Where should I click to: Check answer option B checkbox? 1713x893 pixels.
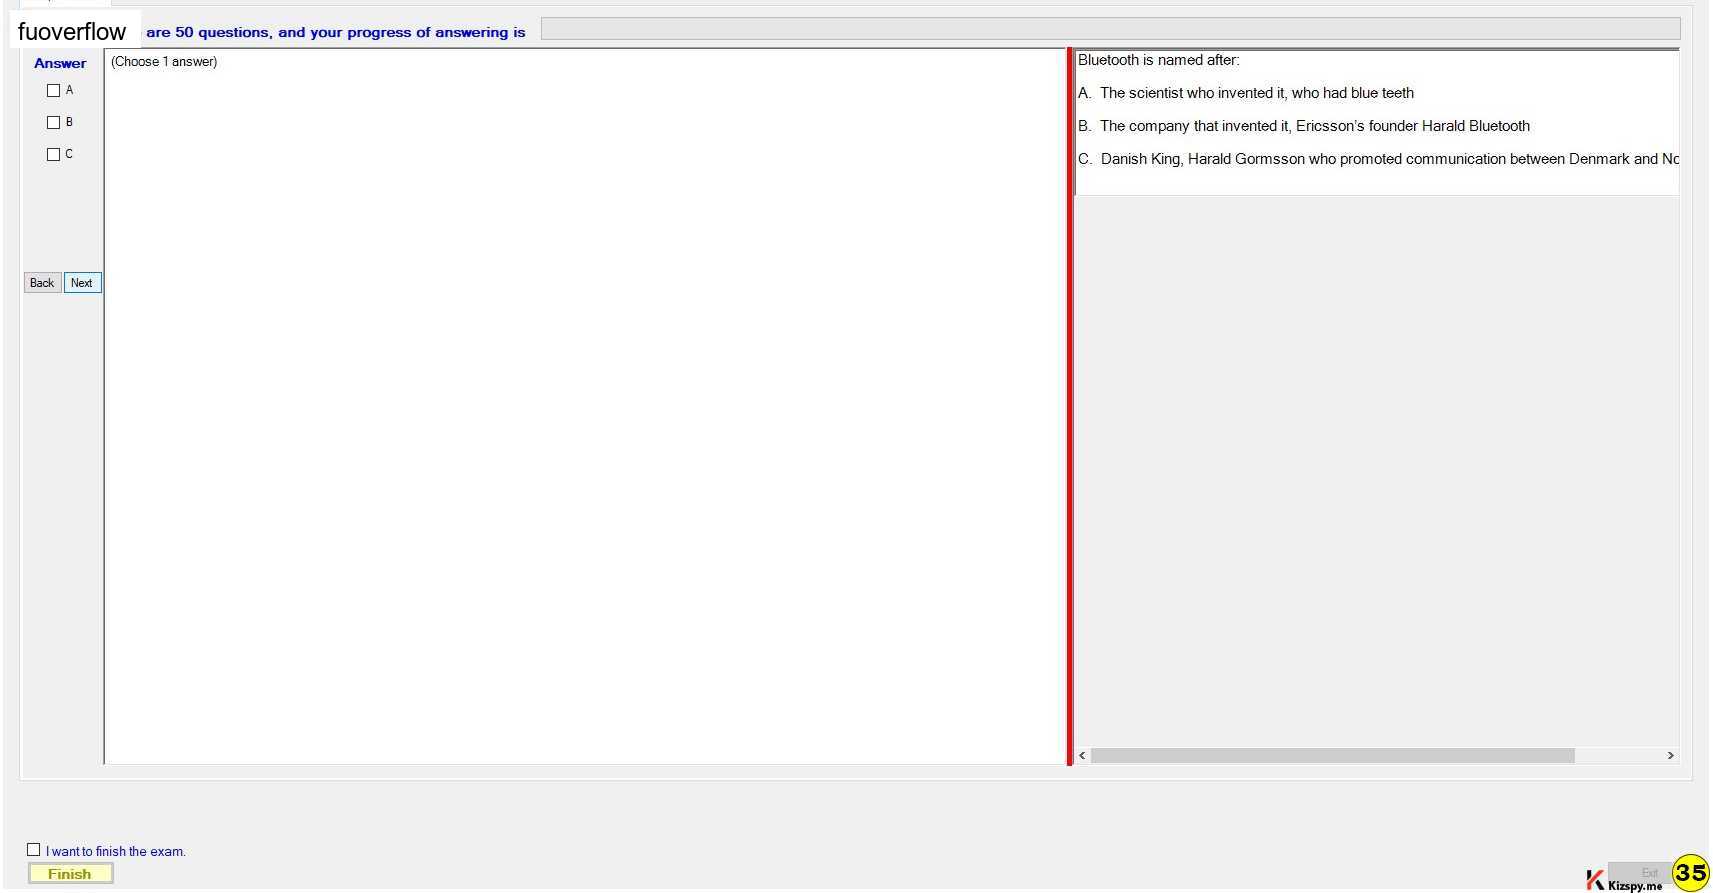(x=54, y=123)
